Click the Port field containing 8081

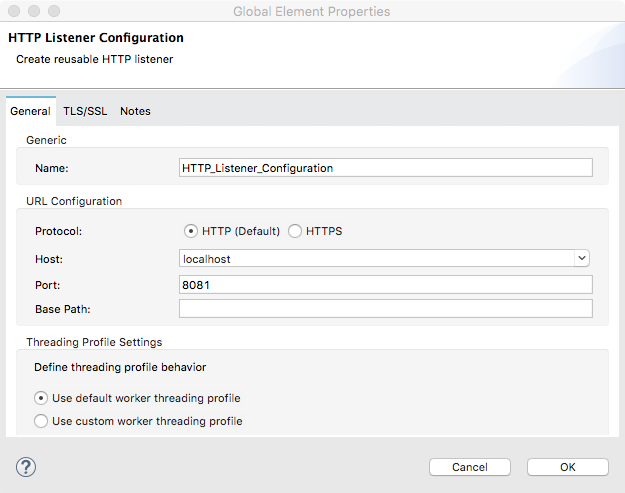pos(385,284)
